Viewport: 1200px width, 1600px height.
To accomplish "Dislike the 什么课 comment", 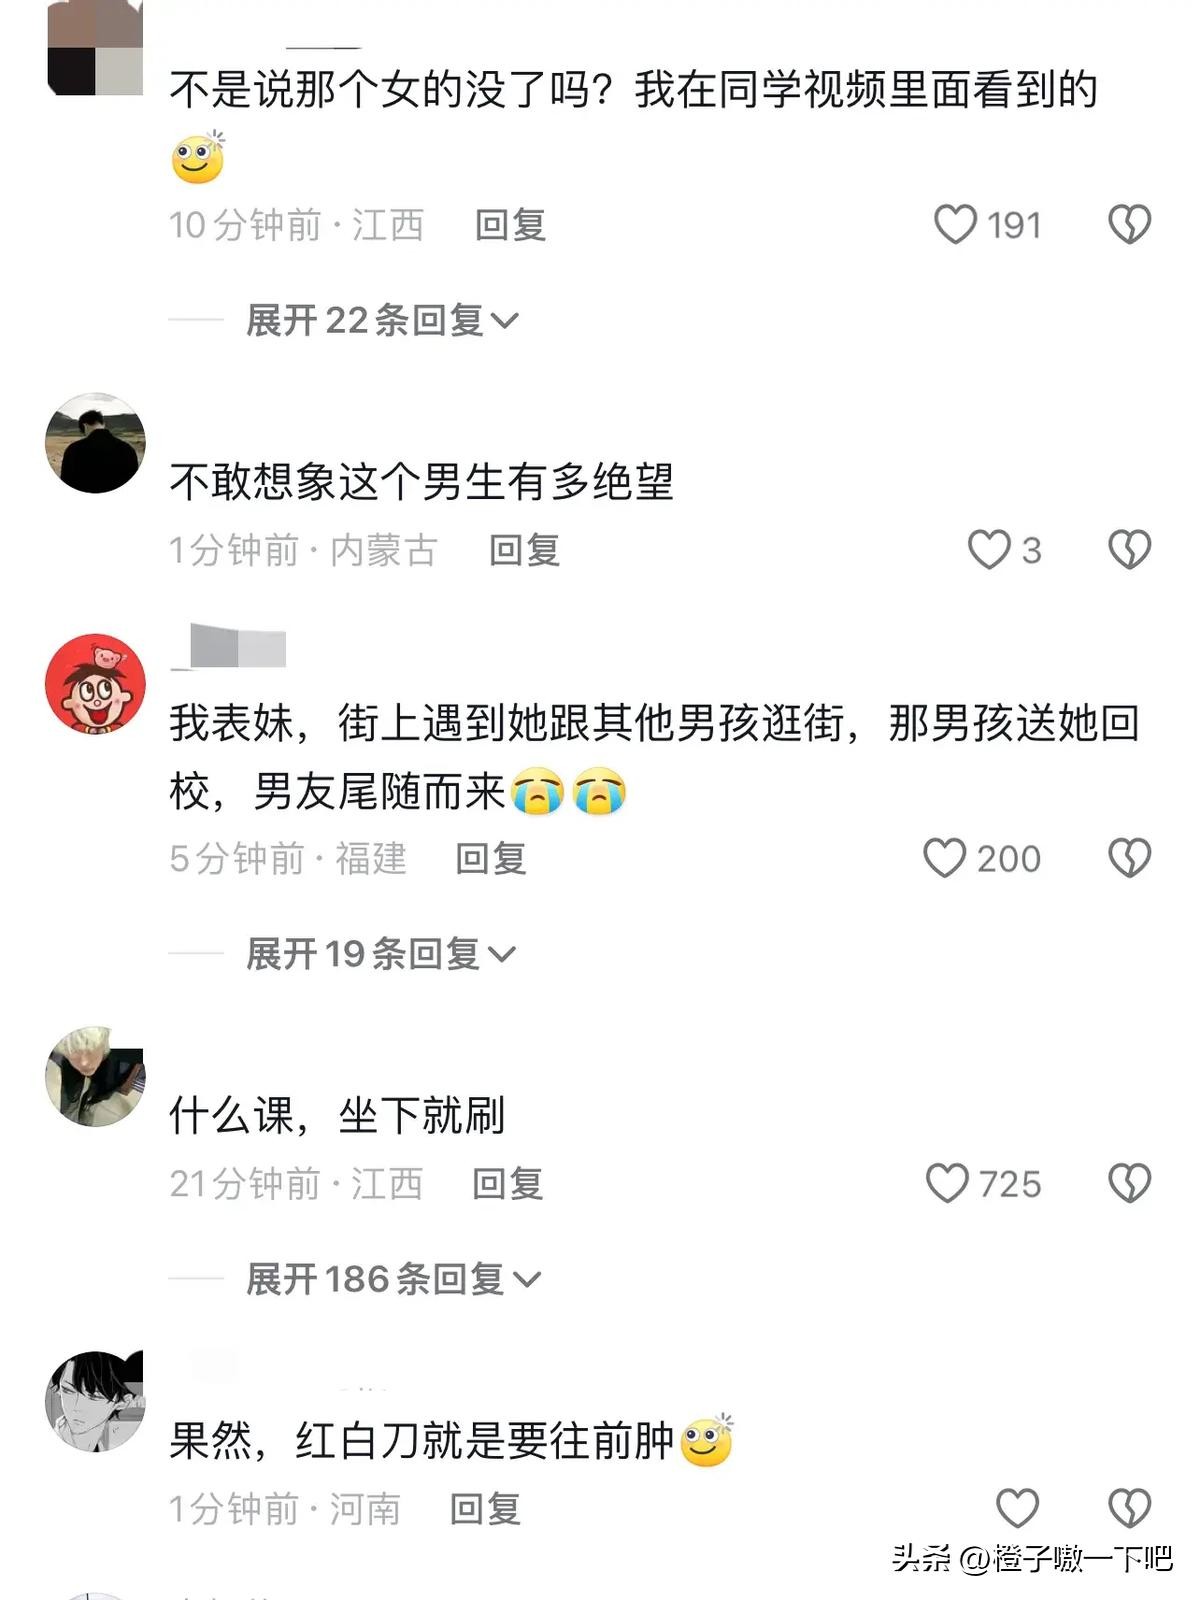I will click(1130, 1183).
